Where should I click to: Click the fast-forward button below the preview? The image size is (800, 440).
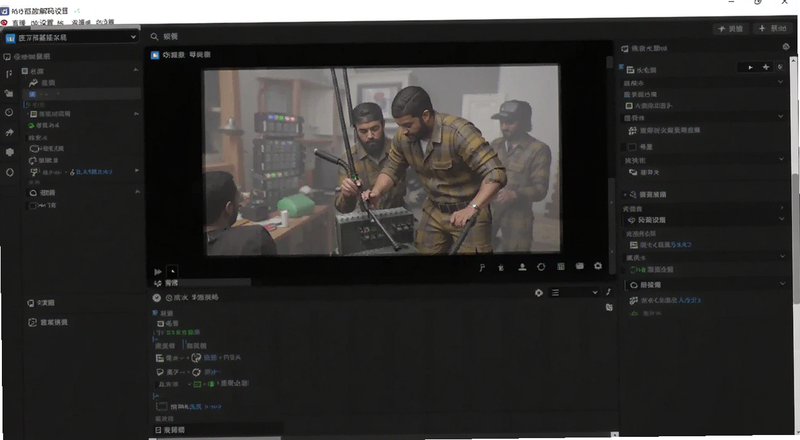coord(158,272)
